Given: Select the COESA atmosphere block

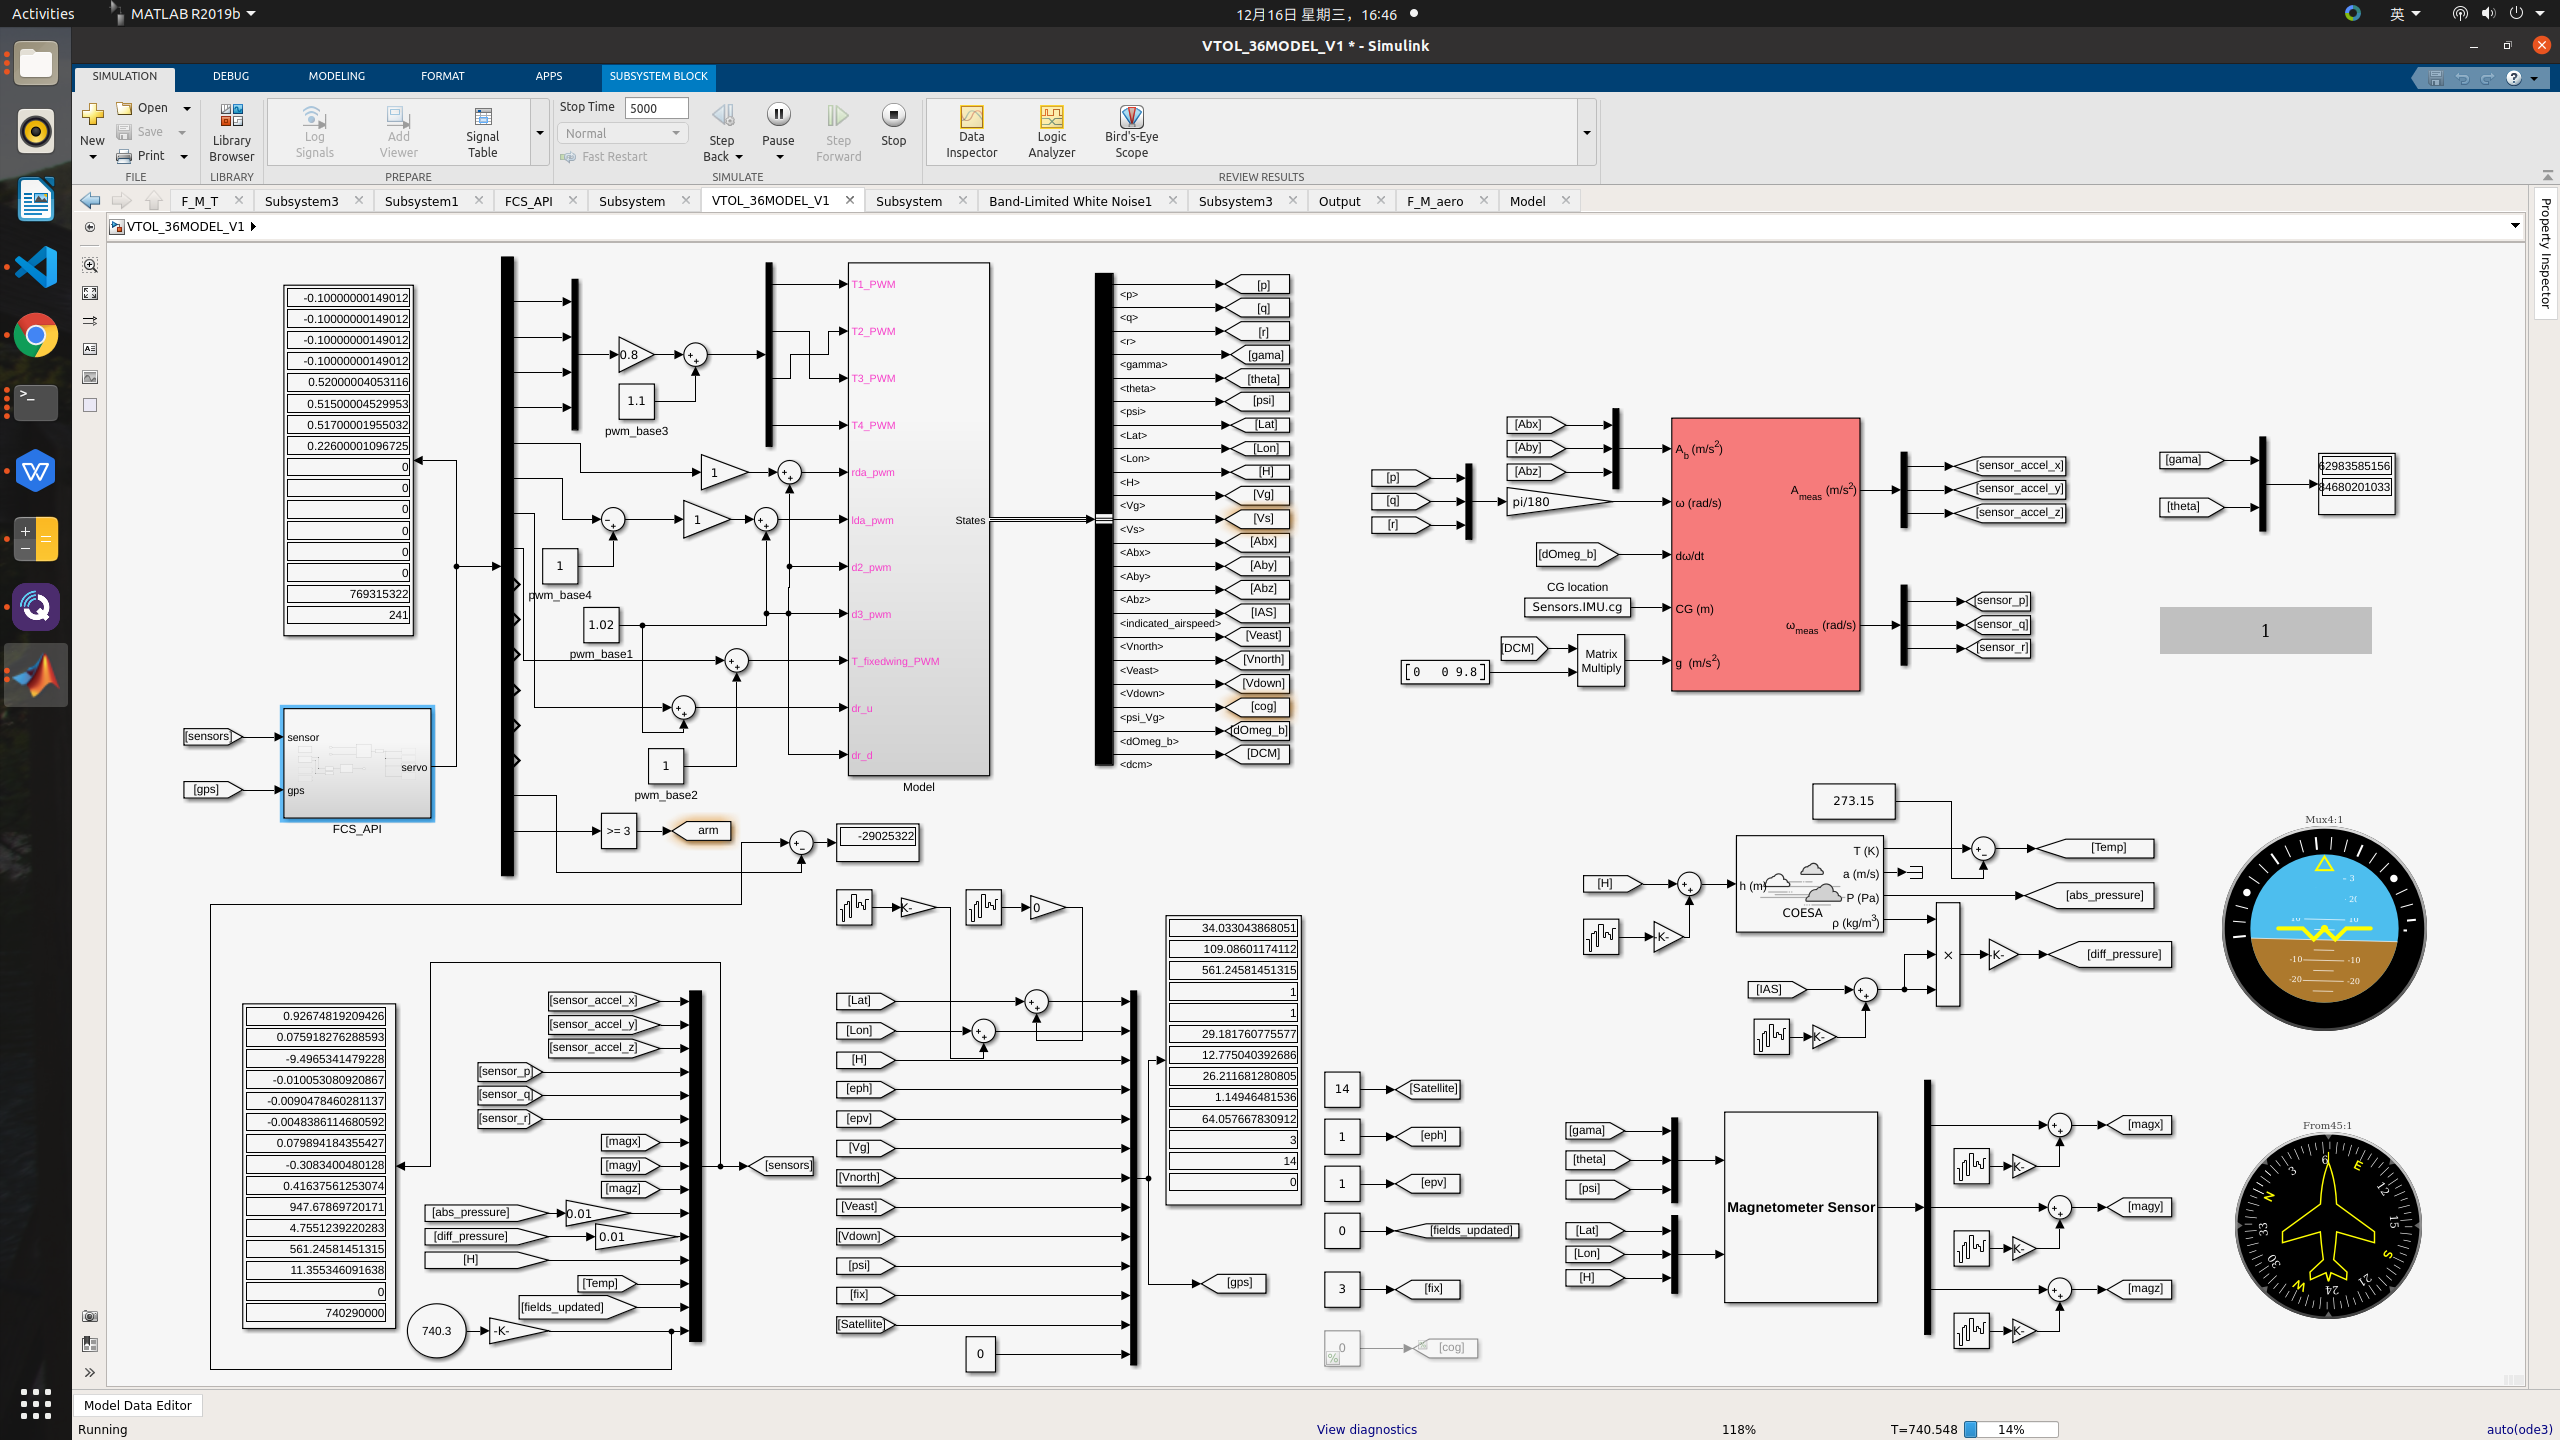Looking at the screenshot, I should coord(1809,884).
